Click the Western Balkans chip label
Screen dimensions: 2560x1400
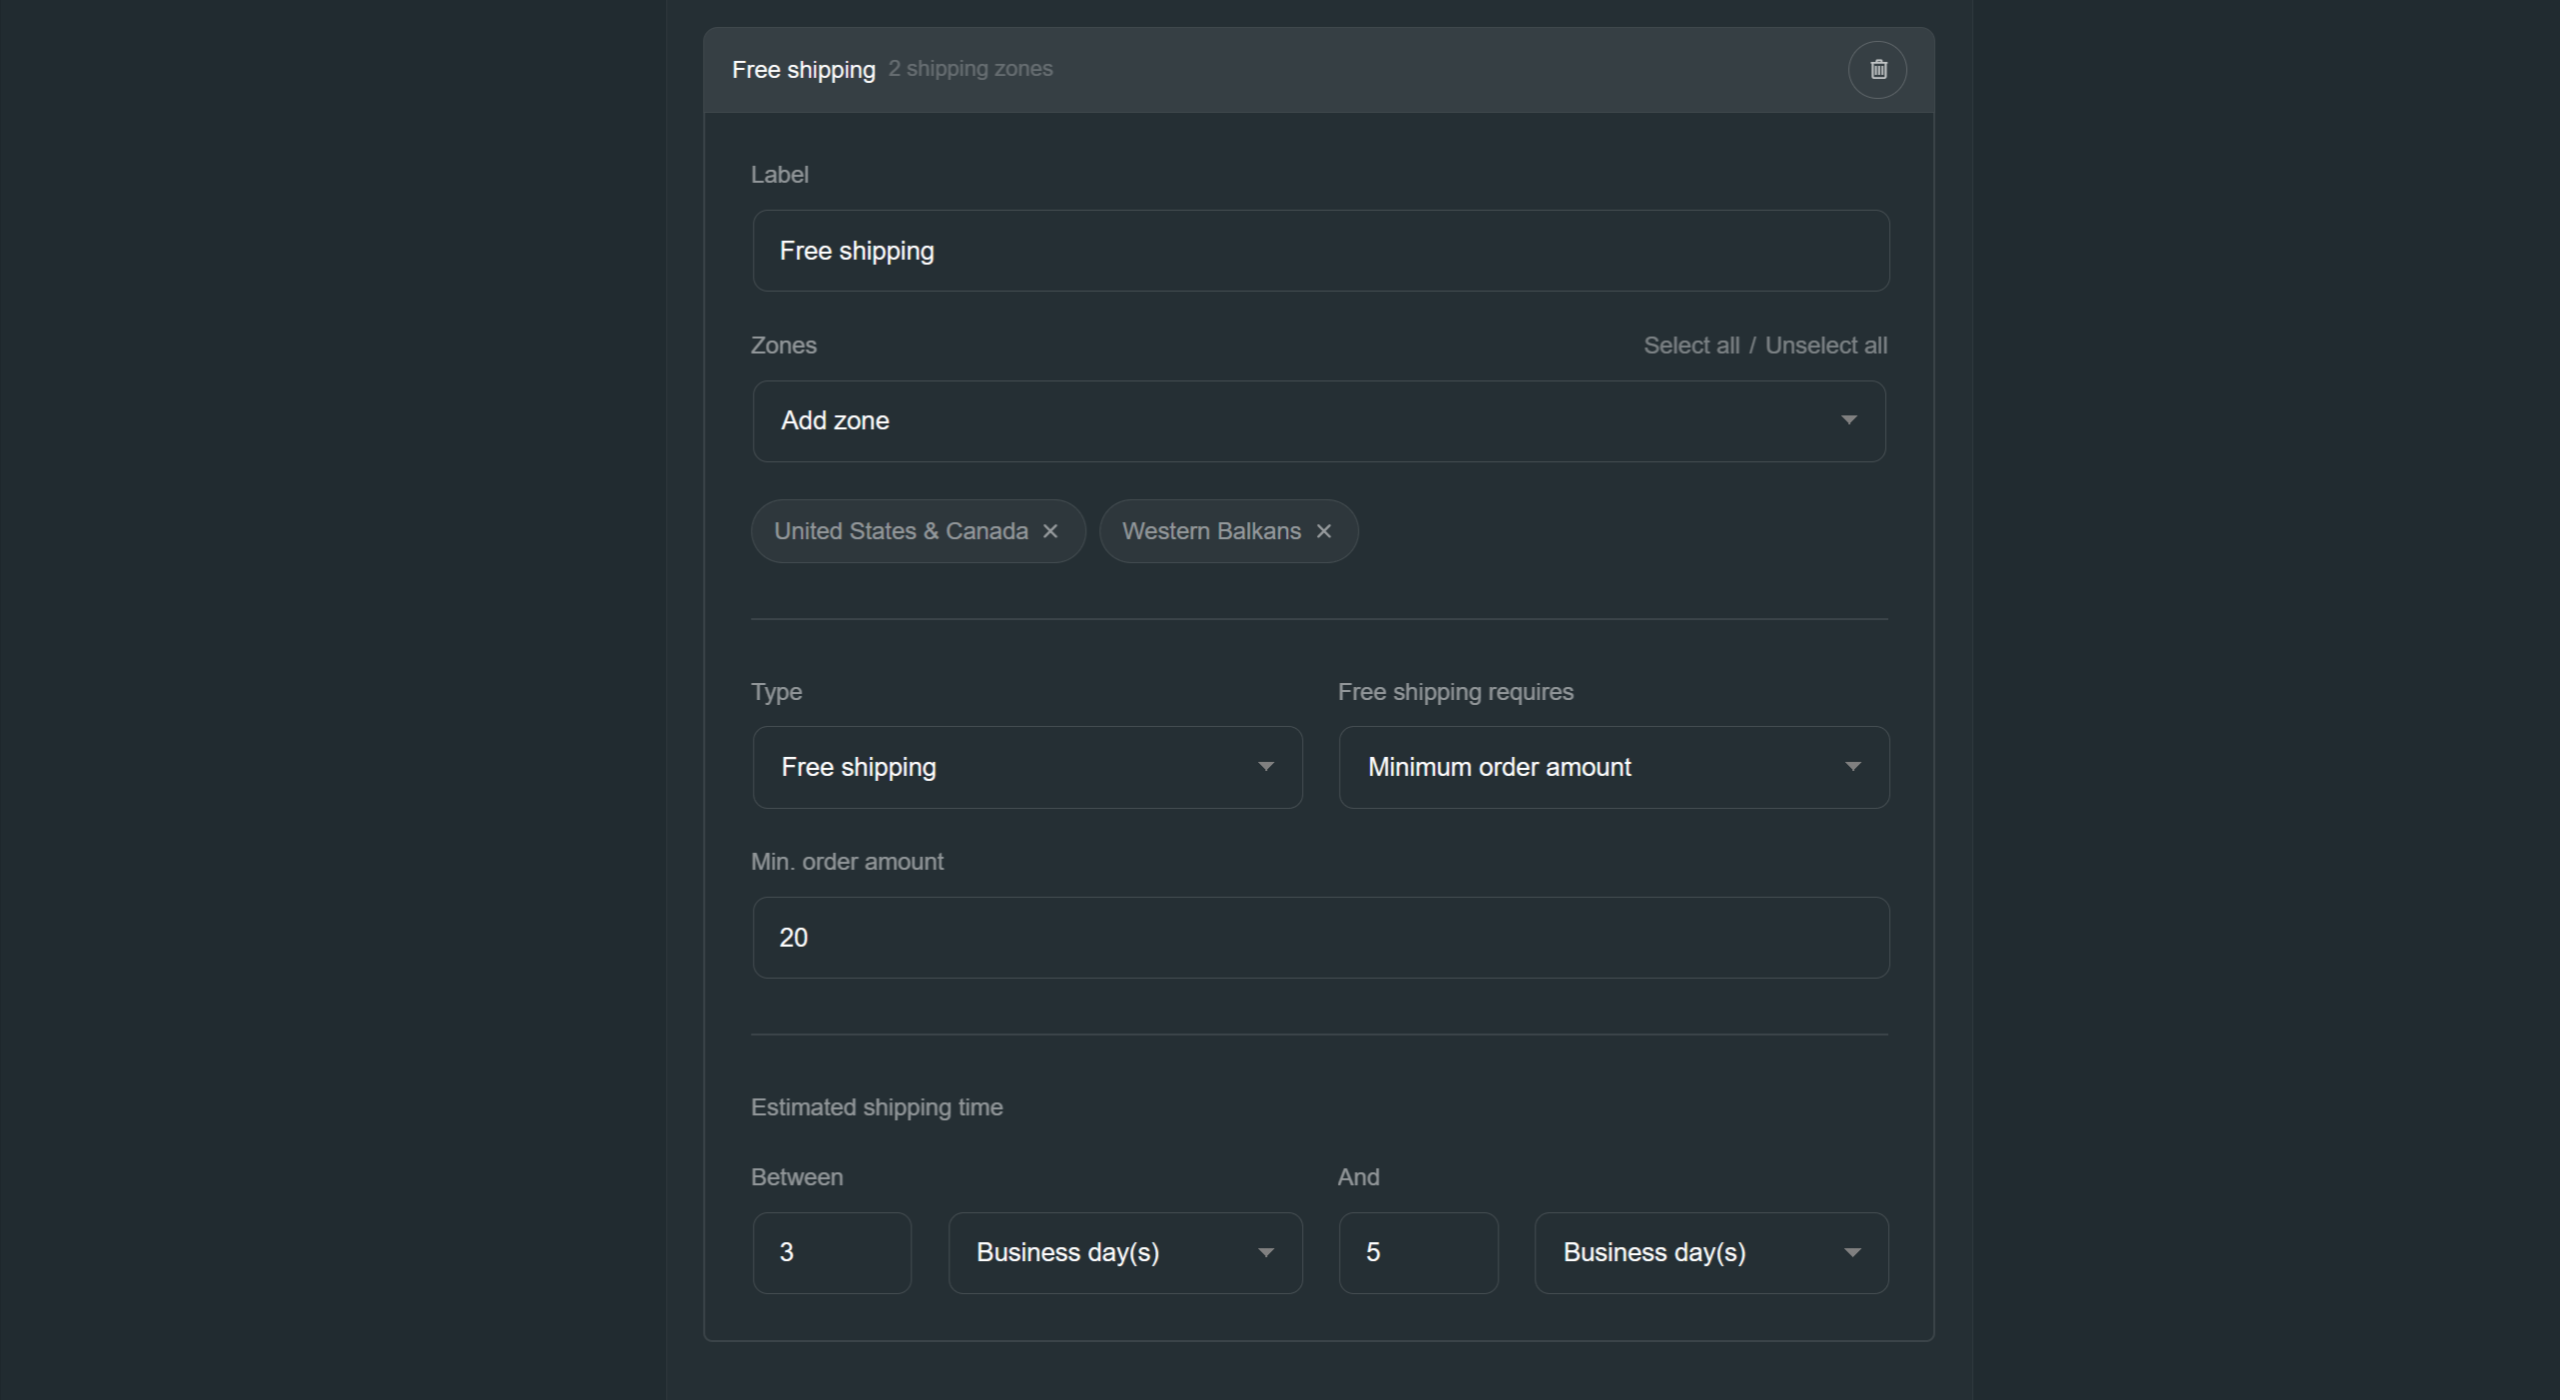[x=1210, y=531]
